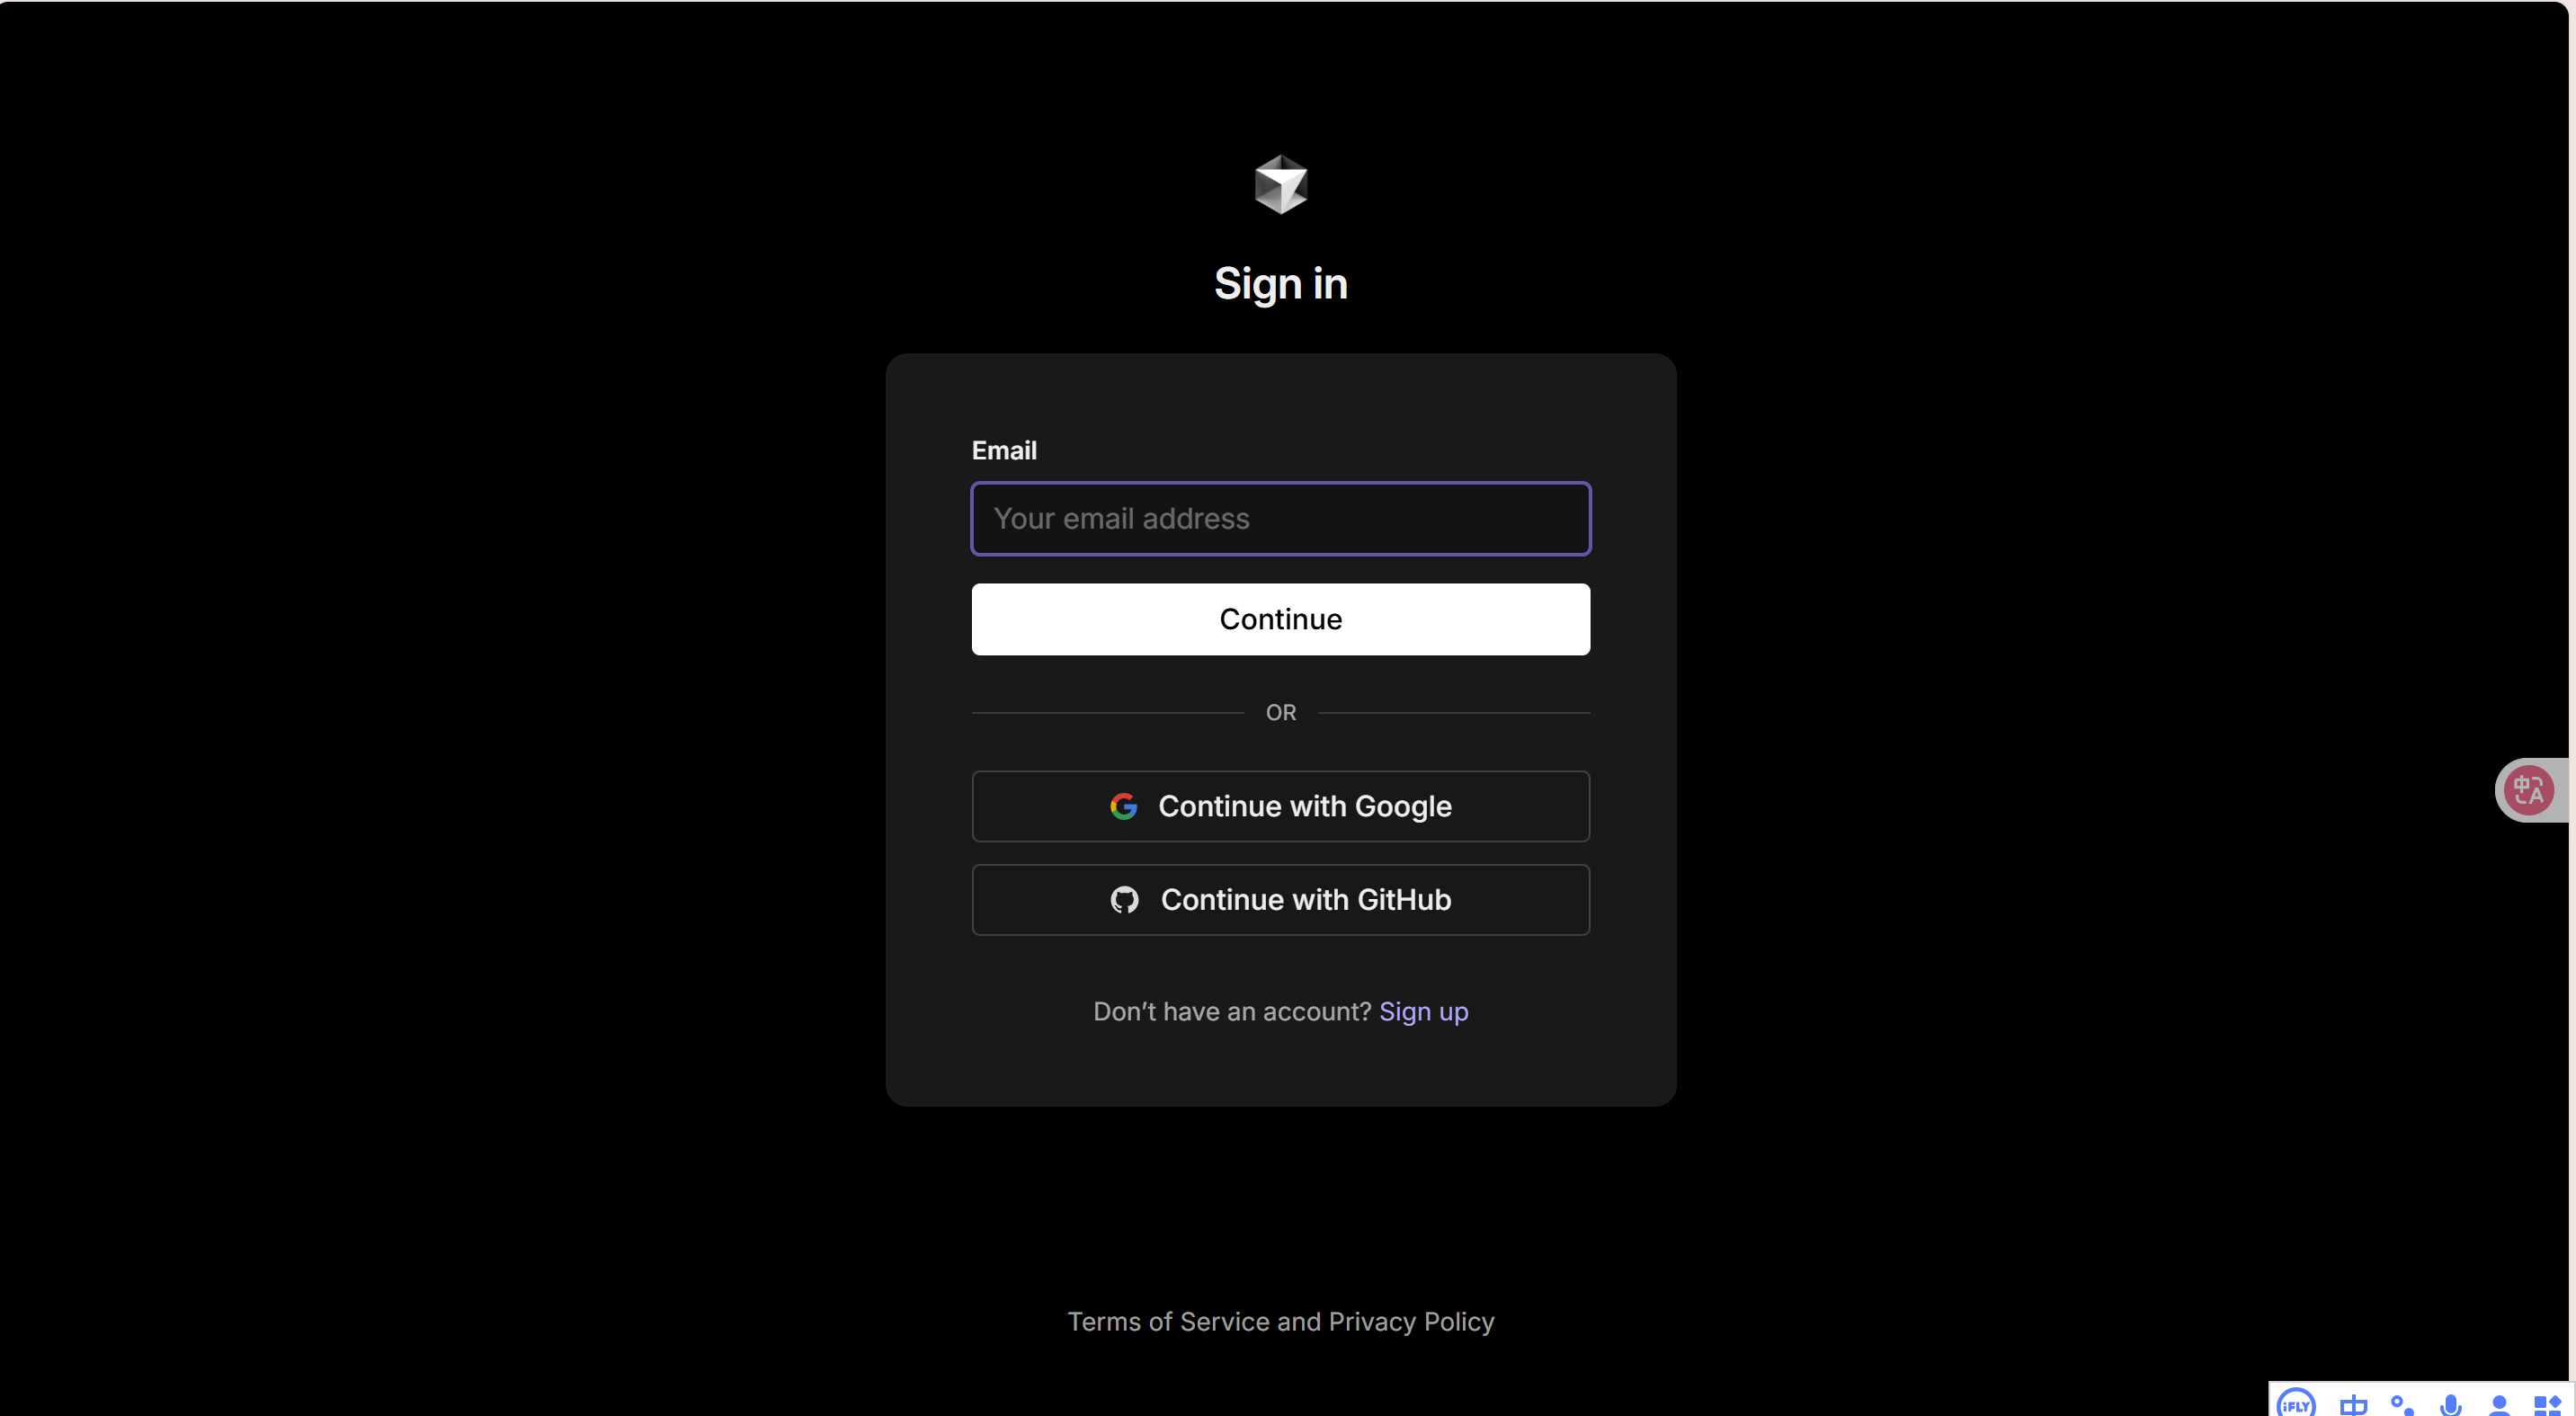2576x1416 pixels.
Task: Click the GitHub octocat icon
Action: (1124, 900)
